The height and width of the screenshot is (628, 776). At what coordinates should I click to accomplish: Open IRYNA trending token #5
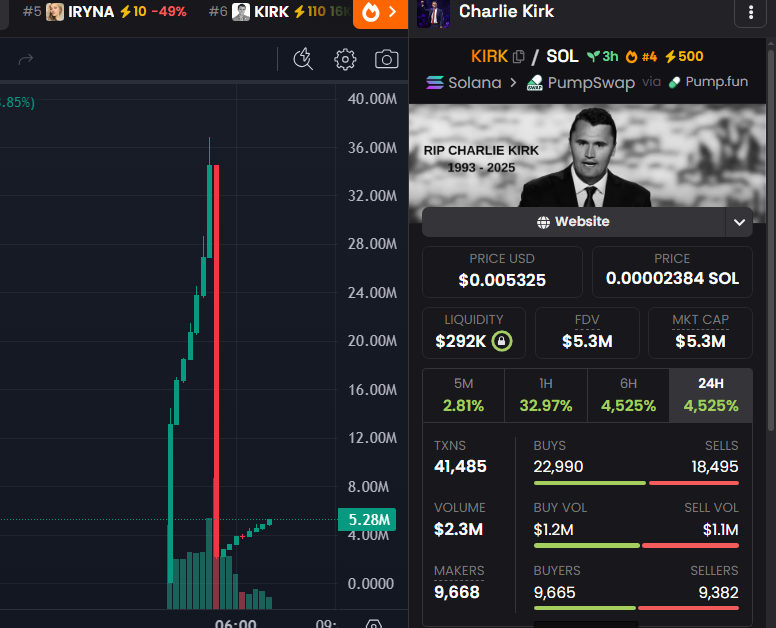[104, 12]
